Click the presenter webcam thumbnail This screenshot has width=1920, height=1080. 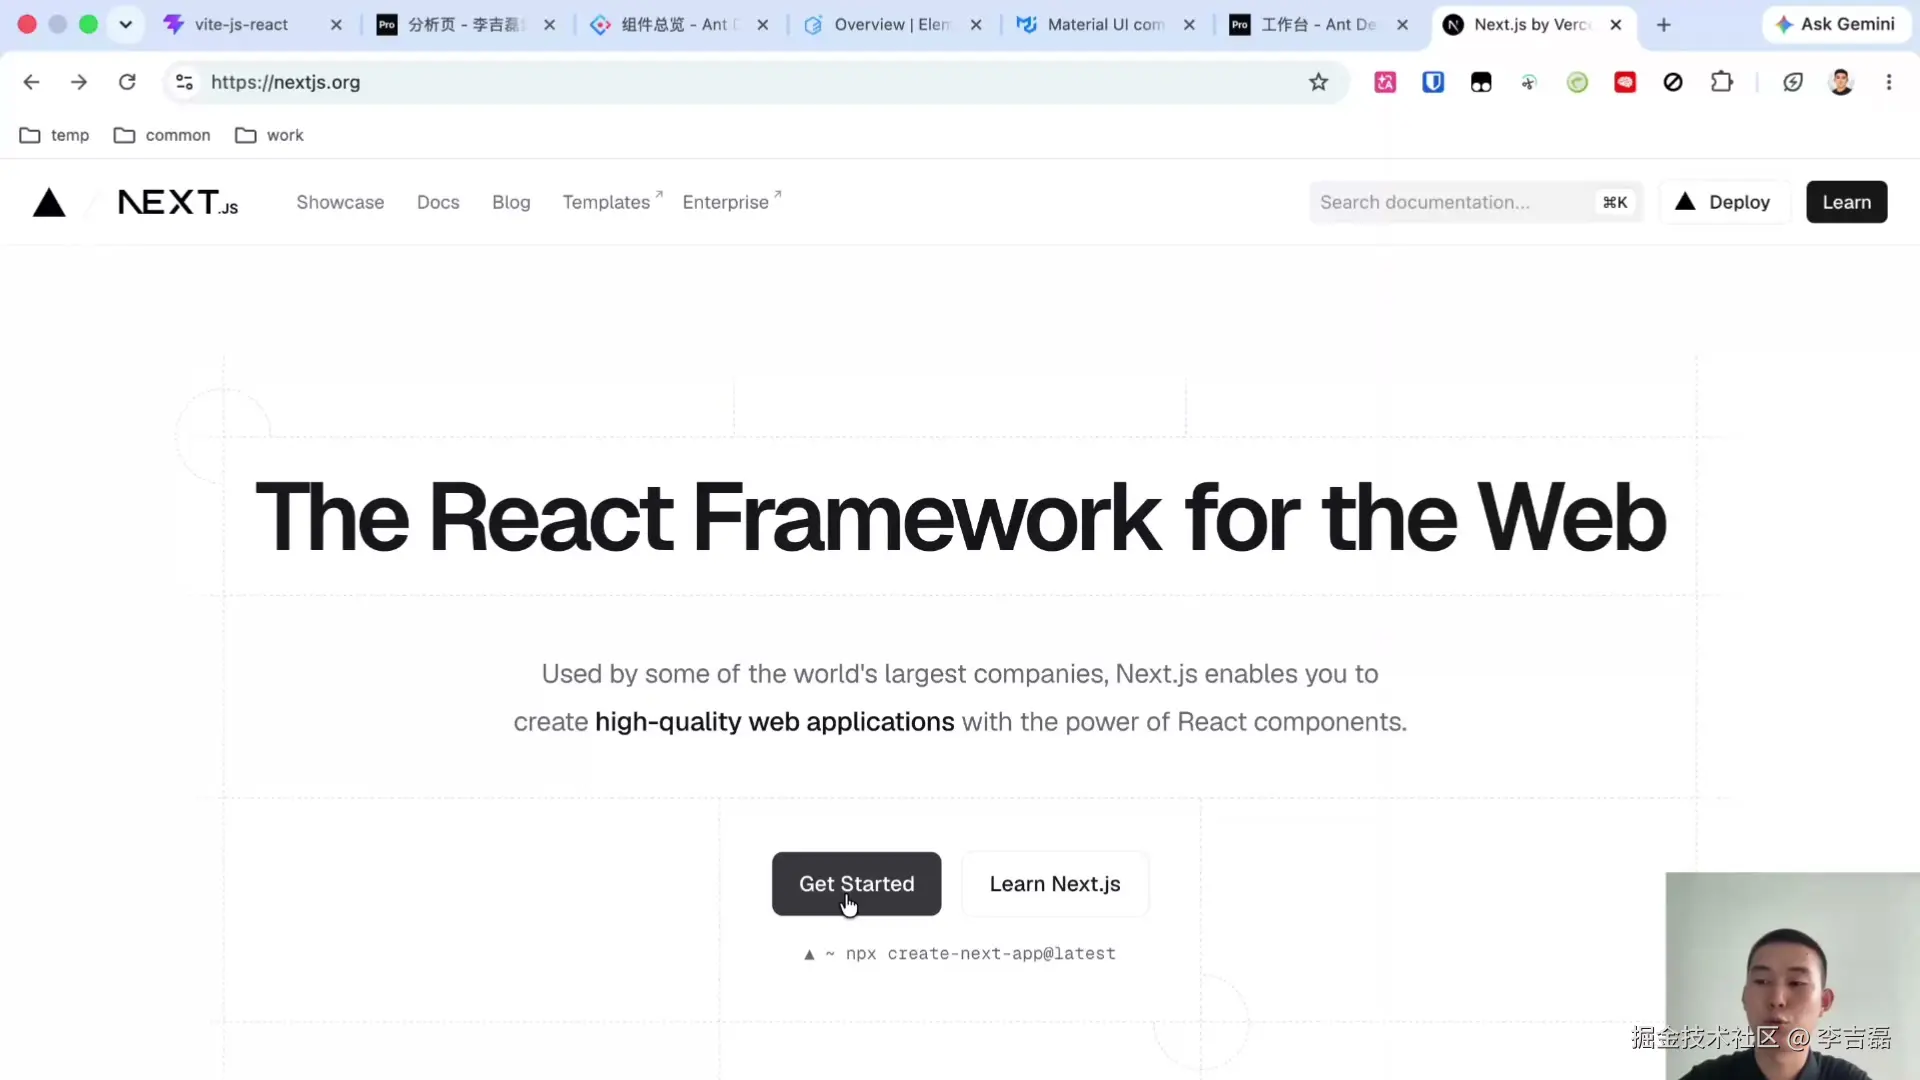click(x=1792, y=975)
